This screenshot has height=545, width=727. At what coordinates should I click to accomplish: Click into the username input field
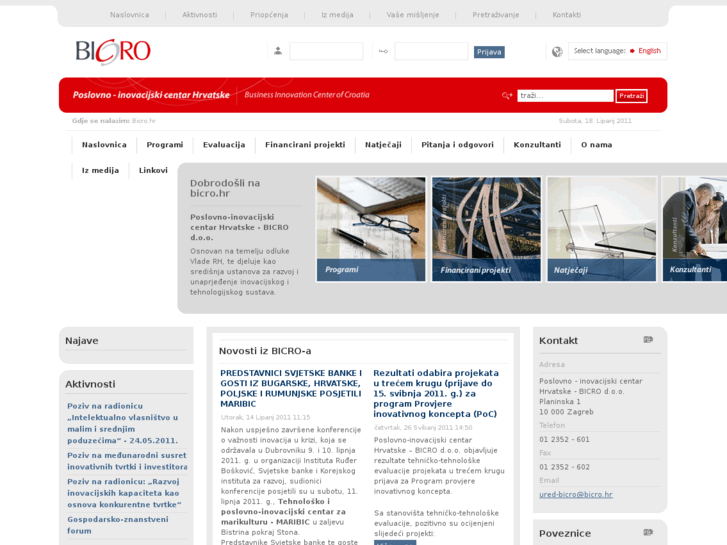326,51
